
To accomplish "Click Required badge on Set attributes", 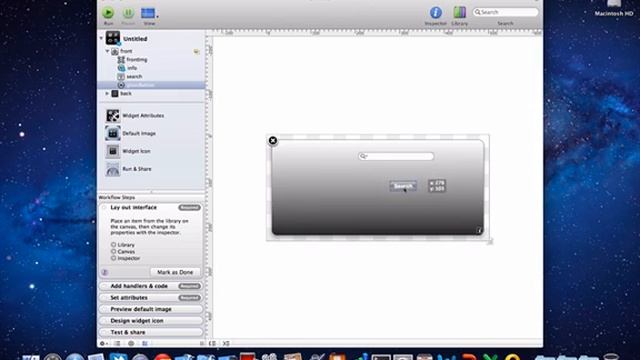I will pos(189,298).
